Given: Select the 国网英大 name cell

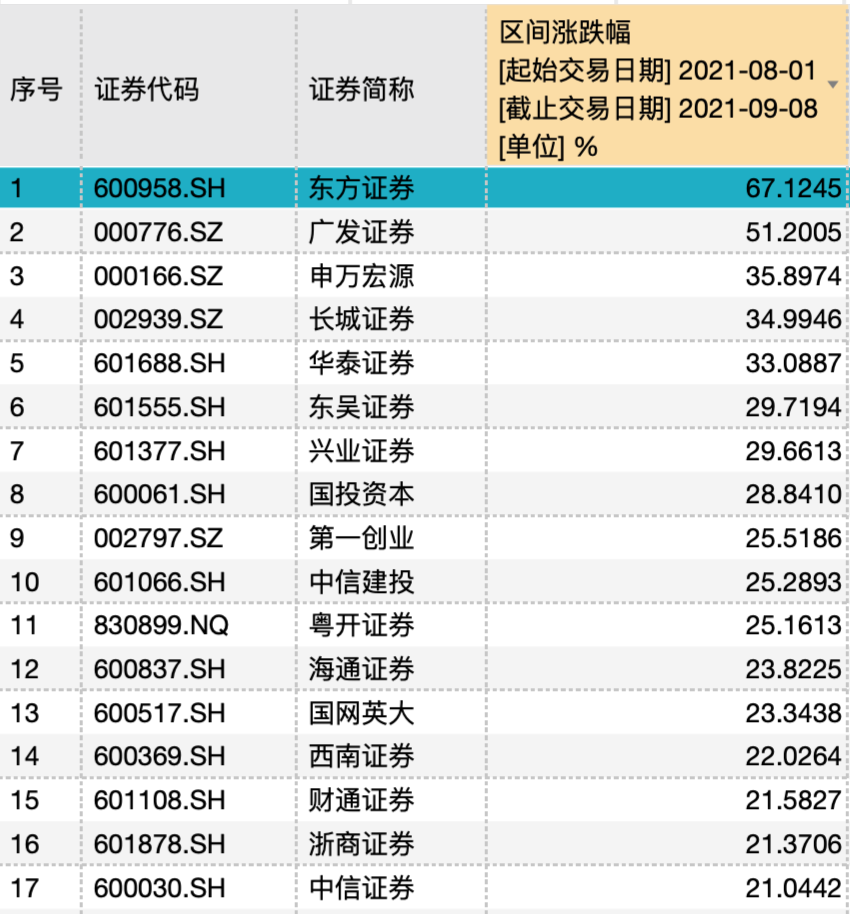Looking at the screenshot, I should click(361, 713).
